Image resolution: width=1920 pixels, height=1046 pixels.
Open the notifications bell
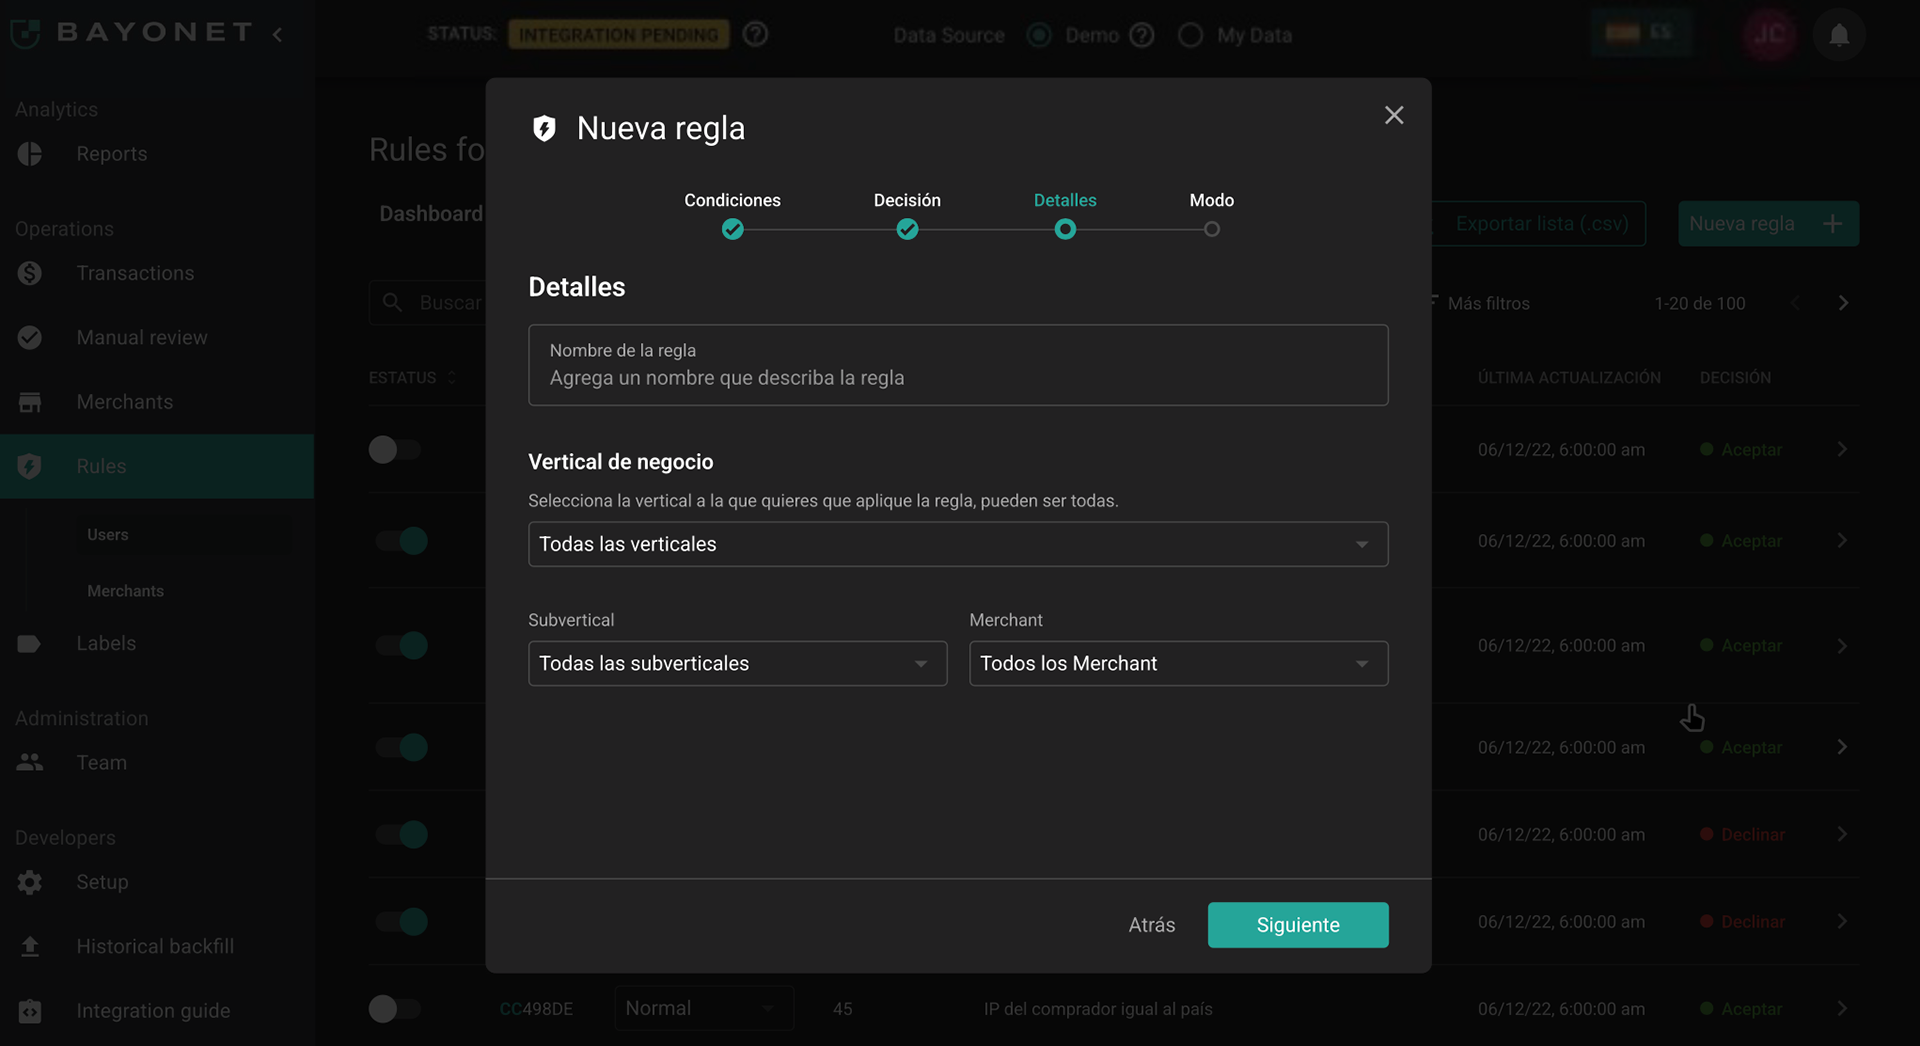click(1839, 35)
